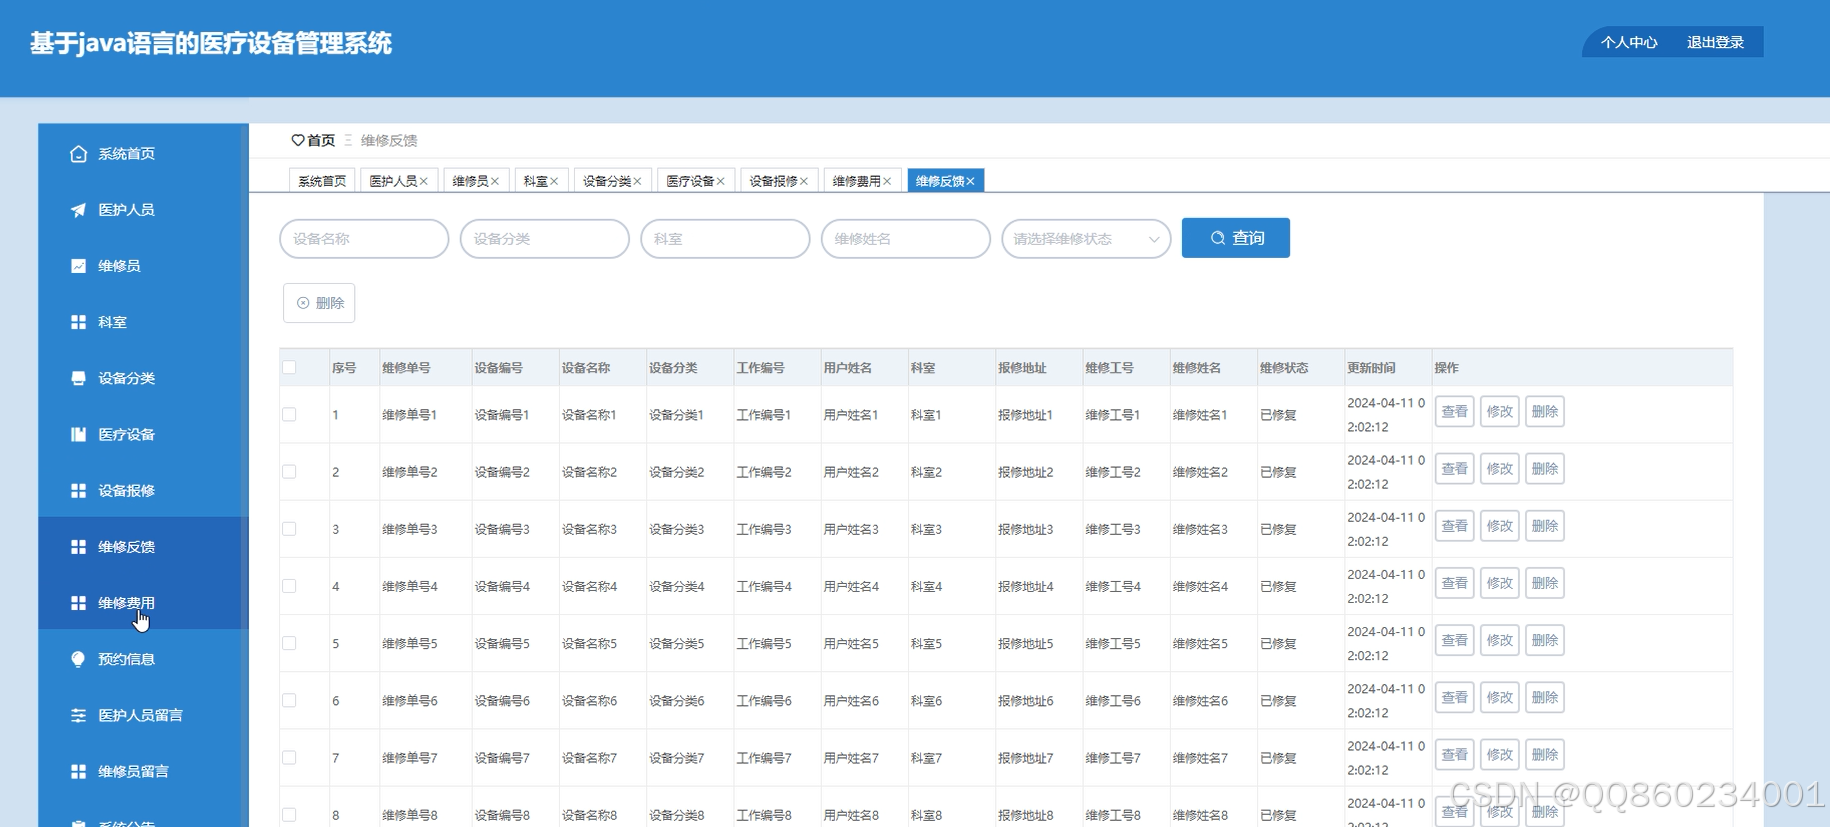Click the heart icon beside 首页 breadcrumb
The height and width of the screenshot is (827, 1830).
point(297,140)
